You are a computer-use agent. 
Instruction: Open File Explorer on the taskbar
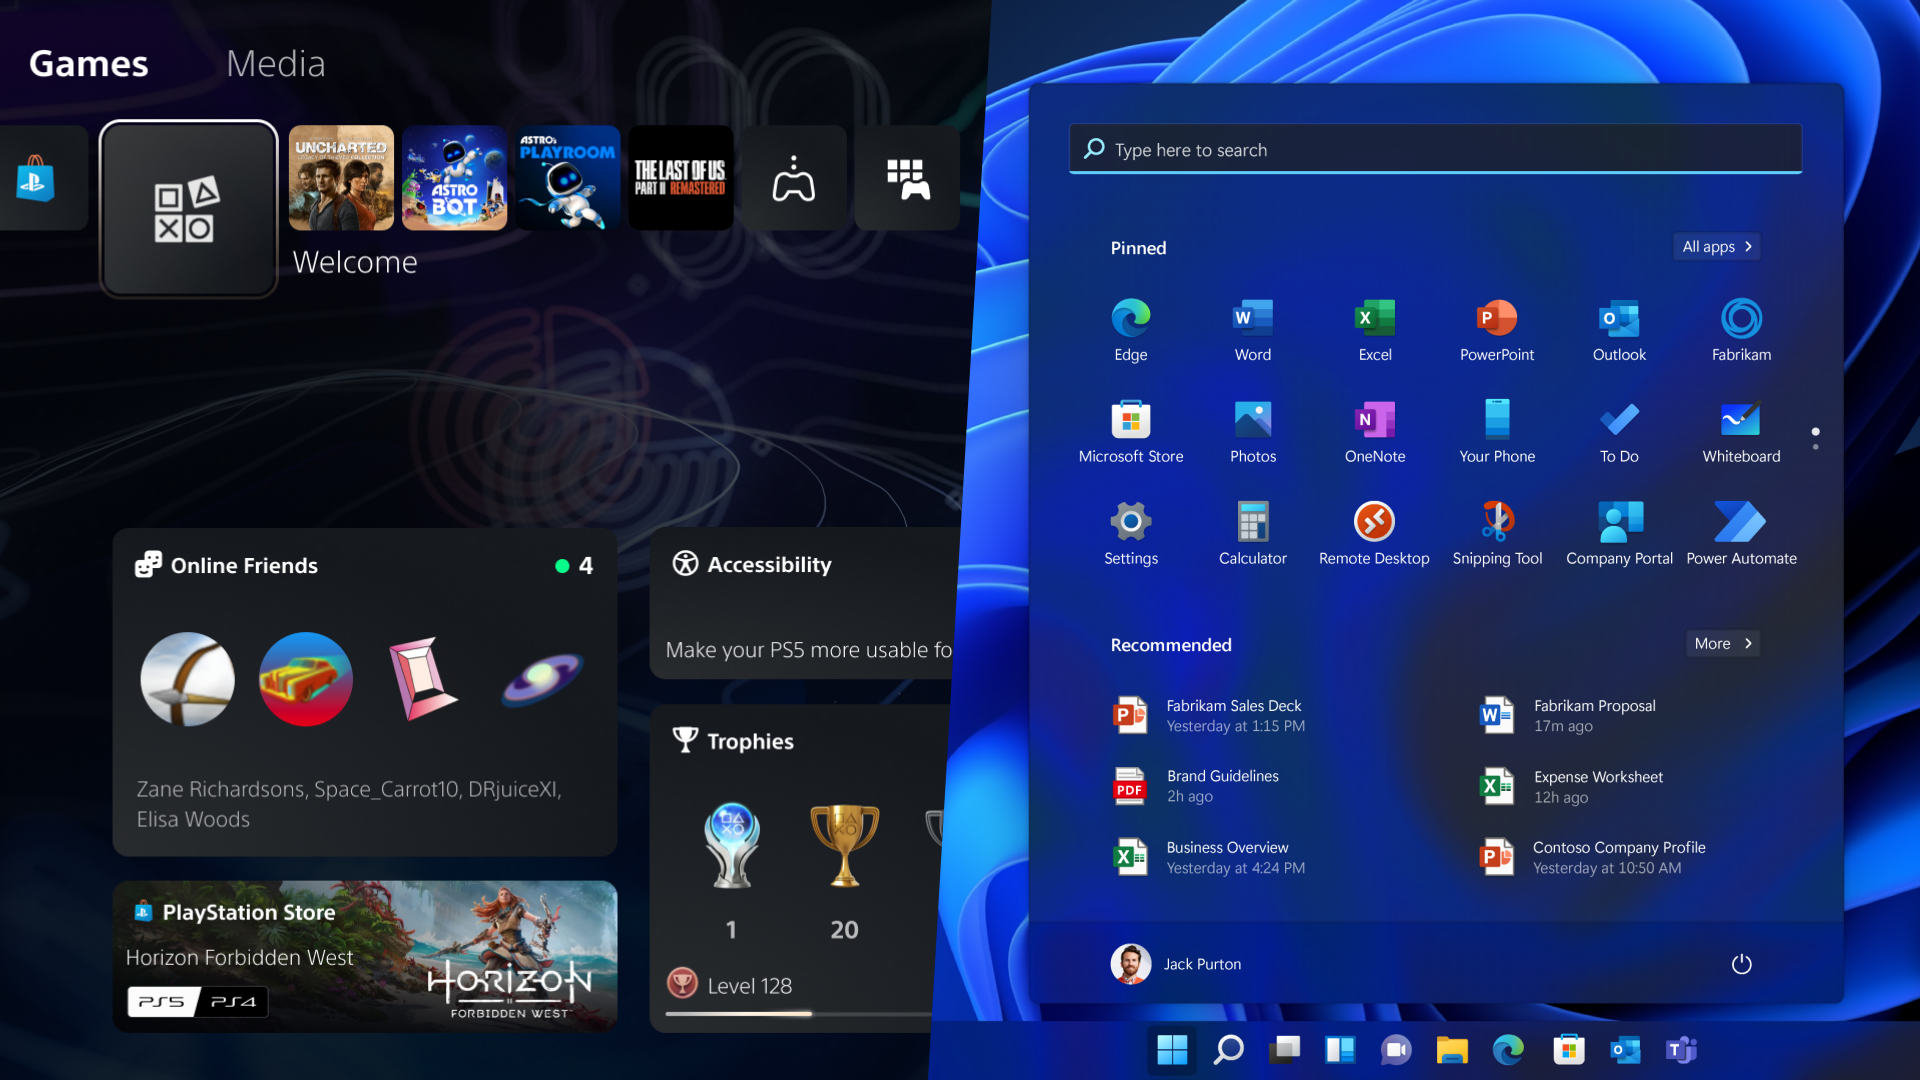[1452, 1049]
